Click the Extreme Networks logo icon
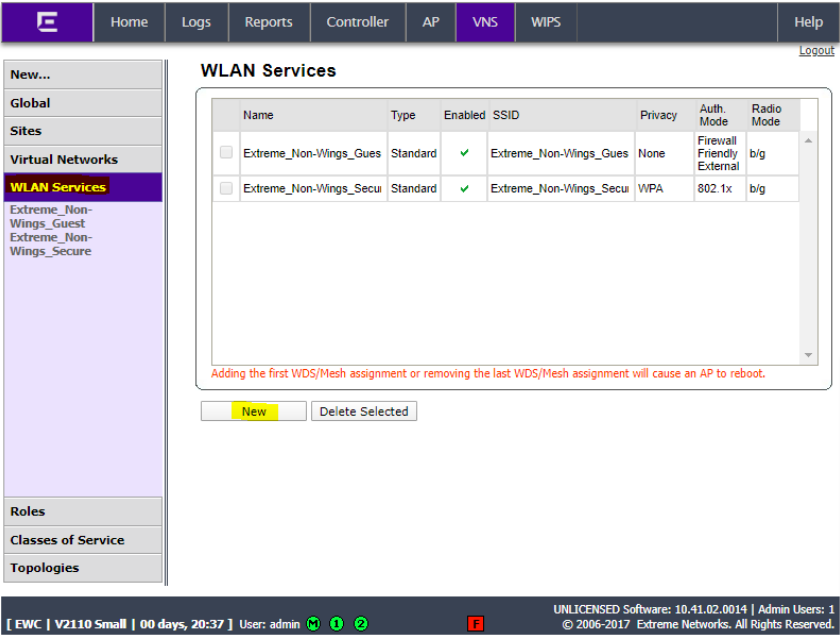The image size is (840, 636). (47, 22)
